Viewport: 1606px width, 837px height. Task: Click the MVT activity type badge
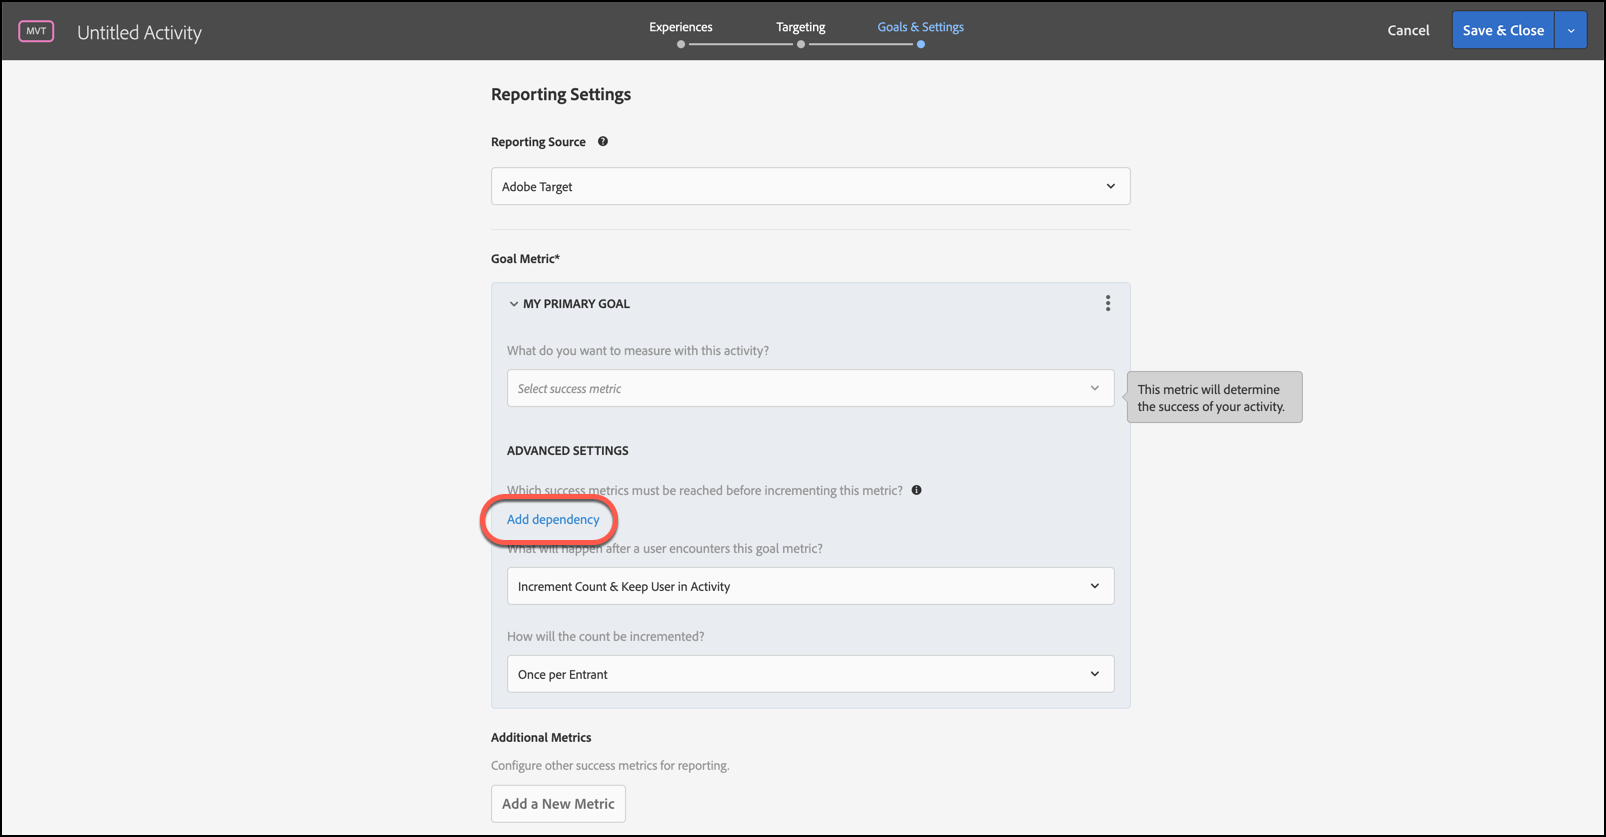(x=36, y=31)
